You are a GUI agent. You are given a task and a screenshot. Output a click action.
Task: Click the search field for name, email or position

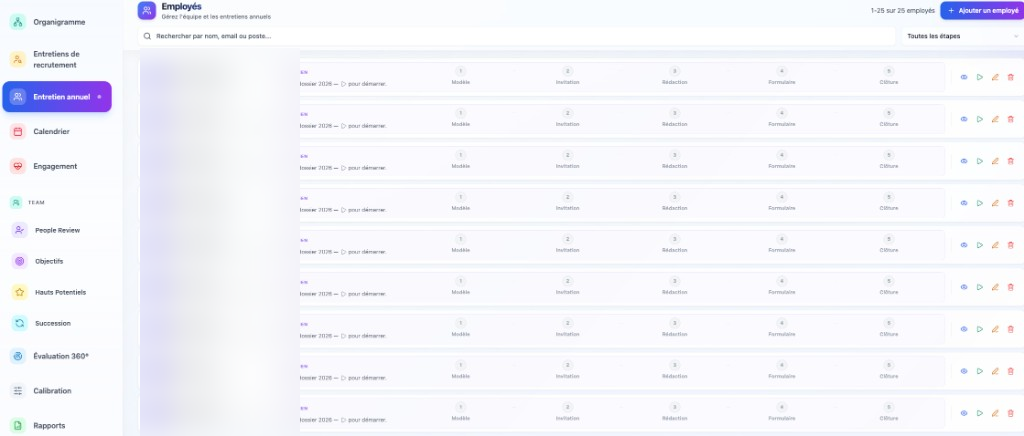click(x=516, y=36)
